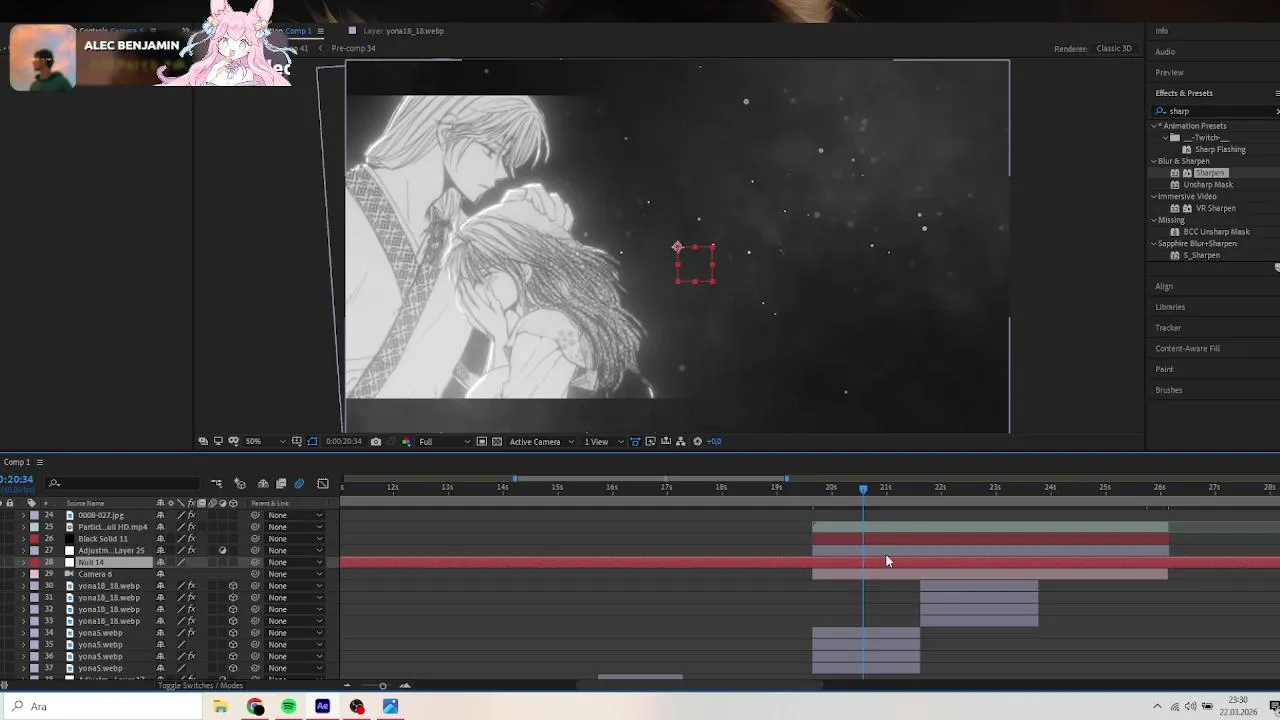Open the parent dropdown for Null 14
This screenshot has height=720, width=1280.
coord(295,562)
